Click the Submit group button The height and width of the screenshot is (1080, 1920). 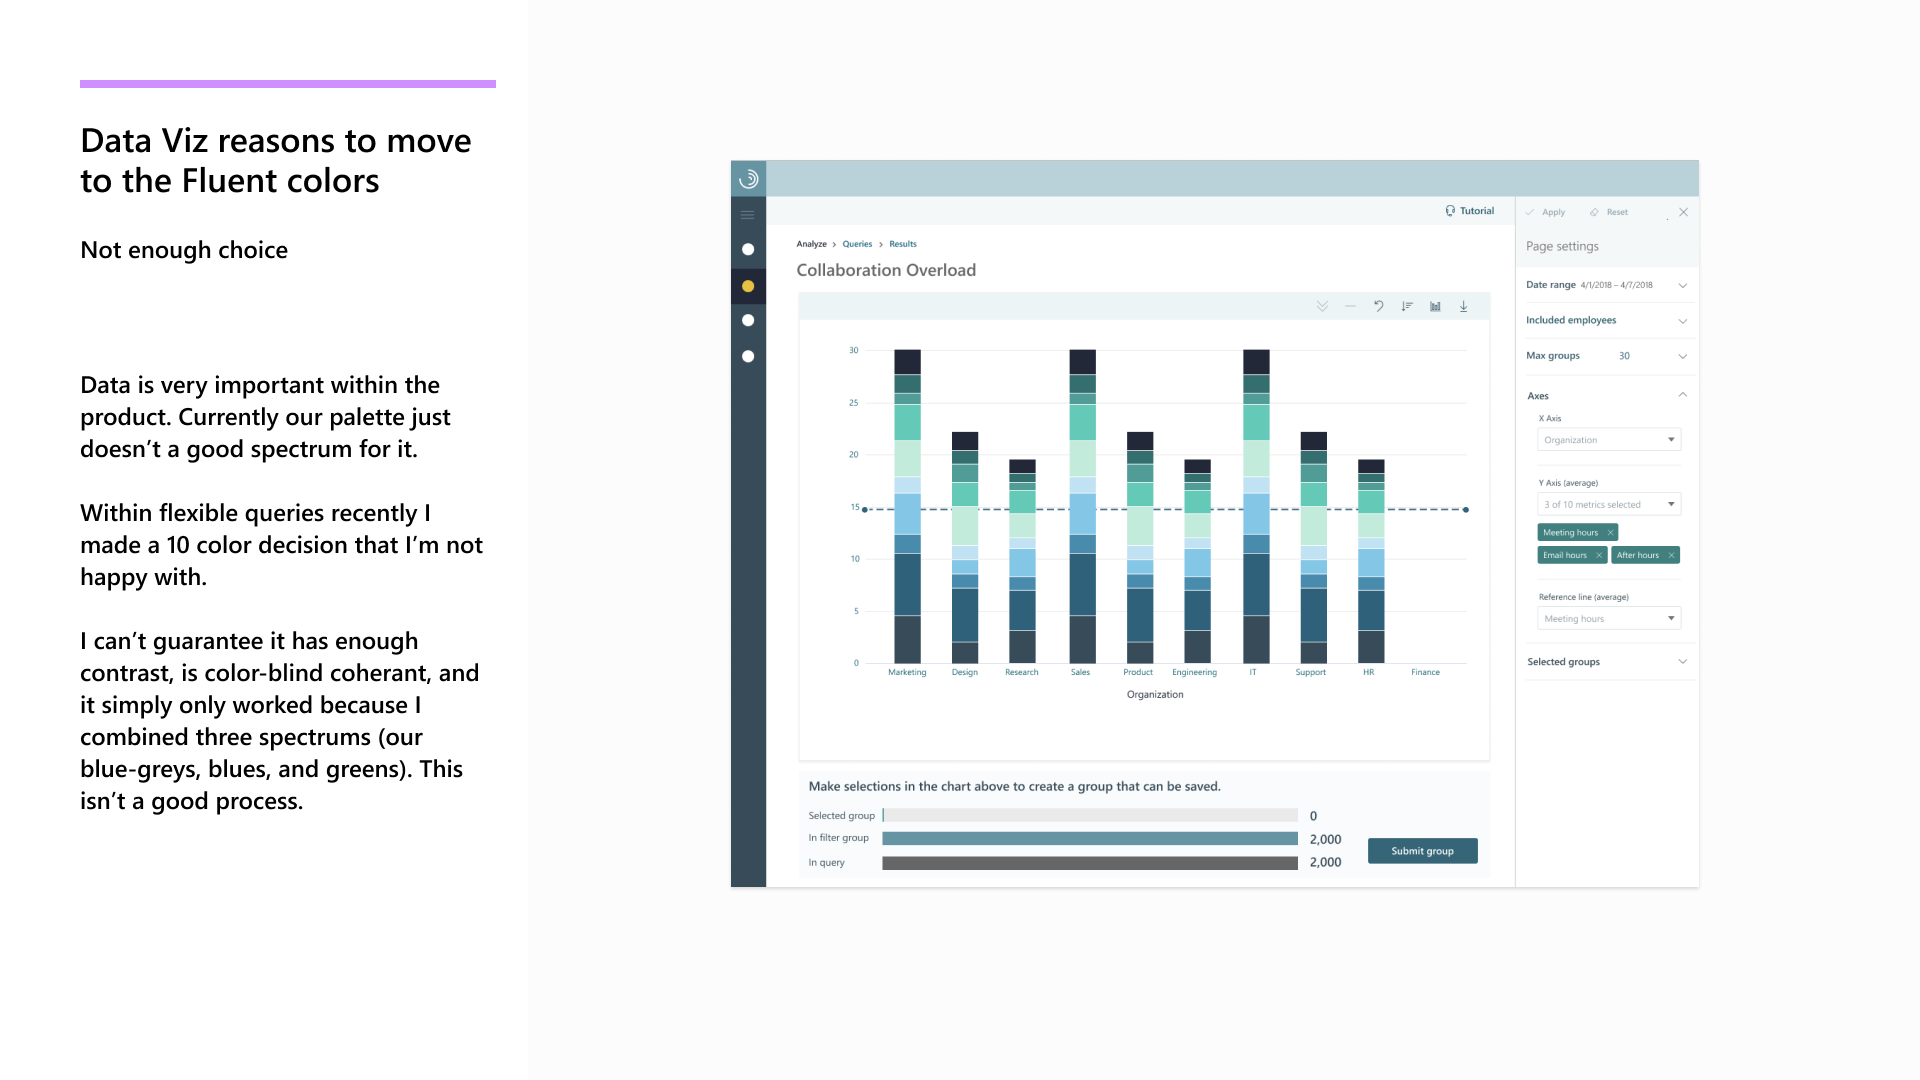pos(1422,850)
